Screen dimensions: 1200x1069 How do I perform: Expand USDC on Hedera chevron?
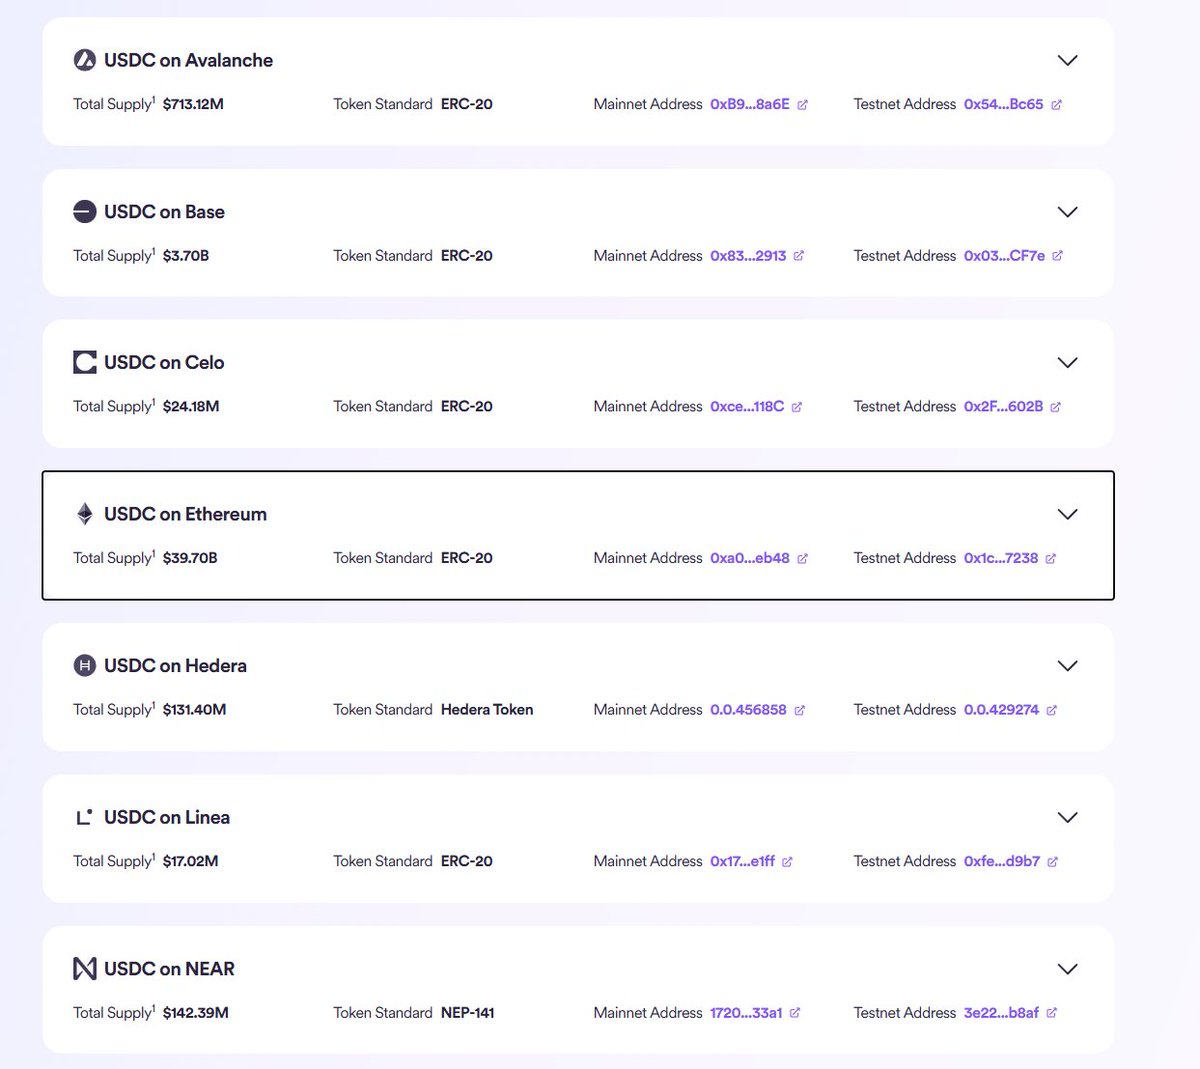[x=1067, y=665]
